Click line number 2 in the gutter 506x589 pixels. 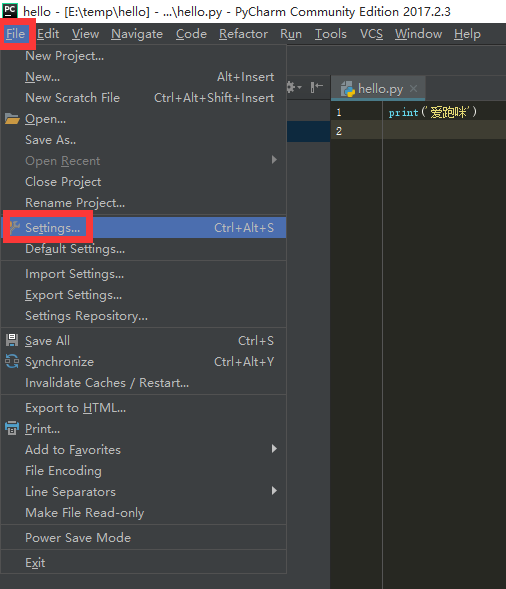point(339,131)
